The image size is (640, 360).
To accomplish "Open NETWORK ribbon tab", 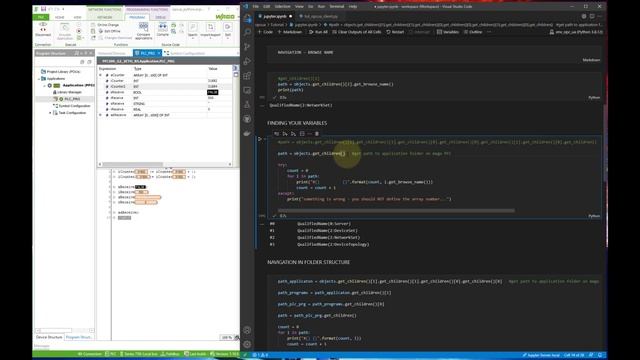I will 104,17.
